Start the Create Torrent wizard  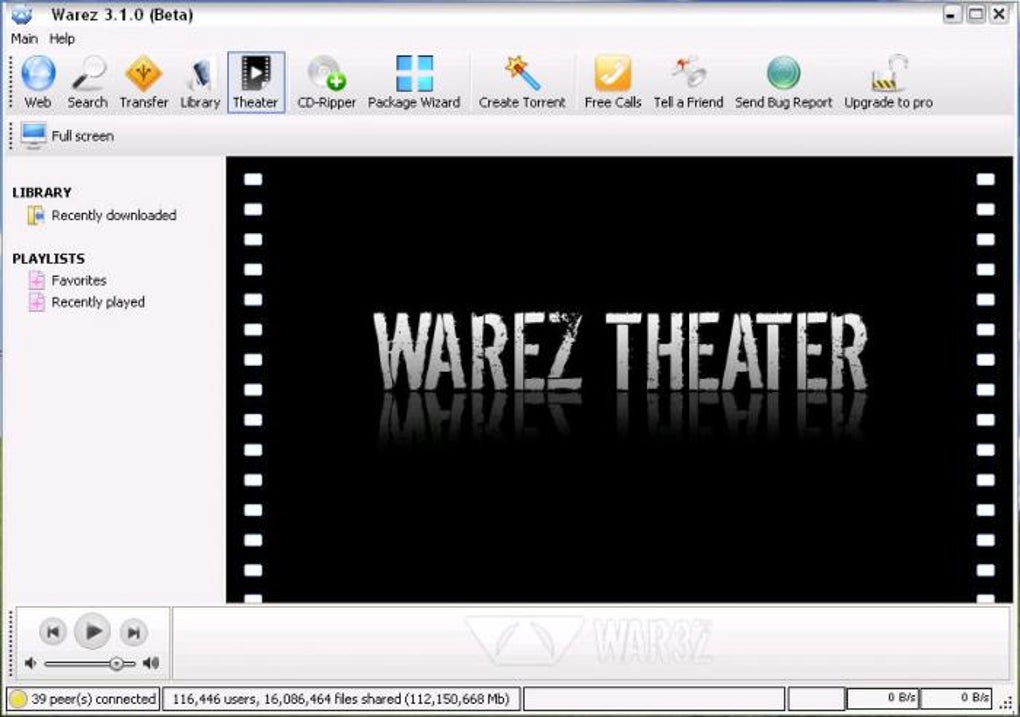tap(522, 82)
